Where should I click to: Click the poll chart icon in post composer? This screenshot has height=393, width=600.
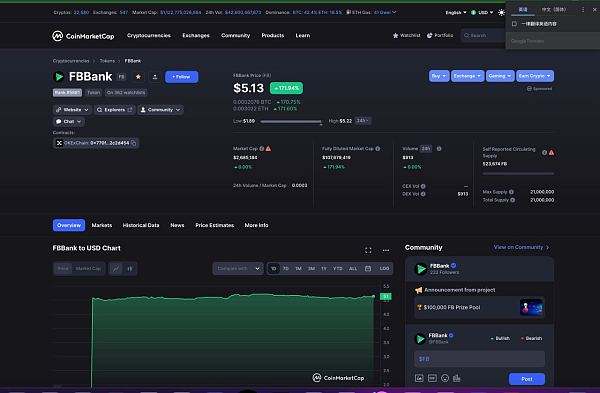457,378
